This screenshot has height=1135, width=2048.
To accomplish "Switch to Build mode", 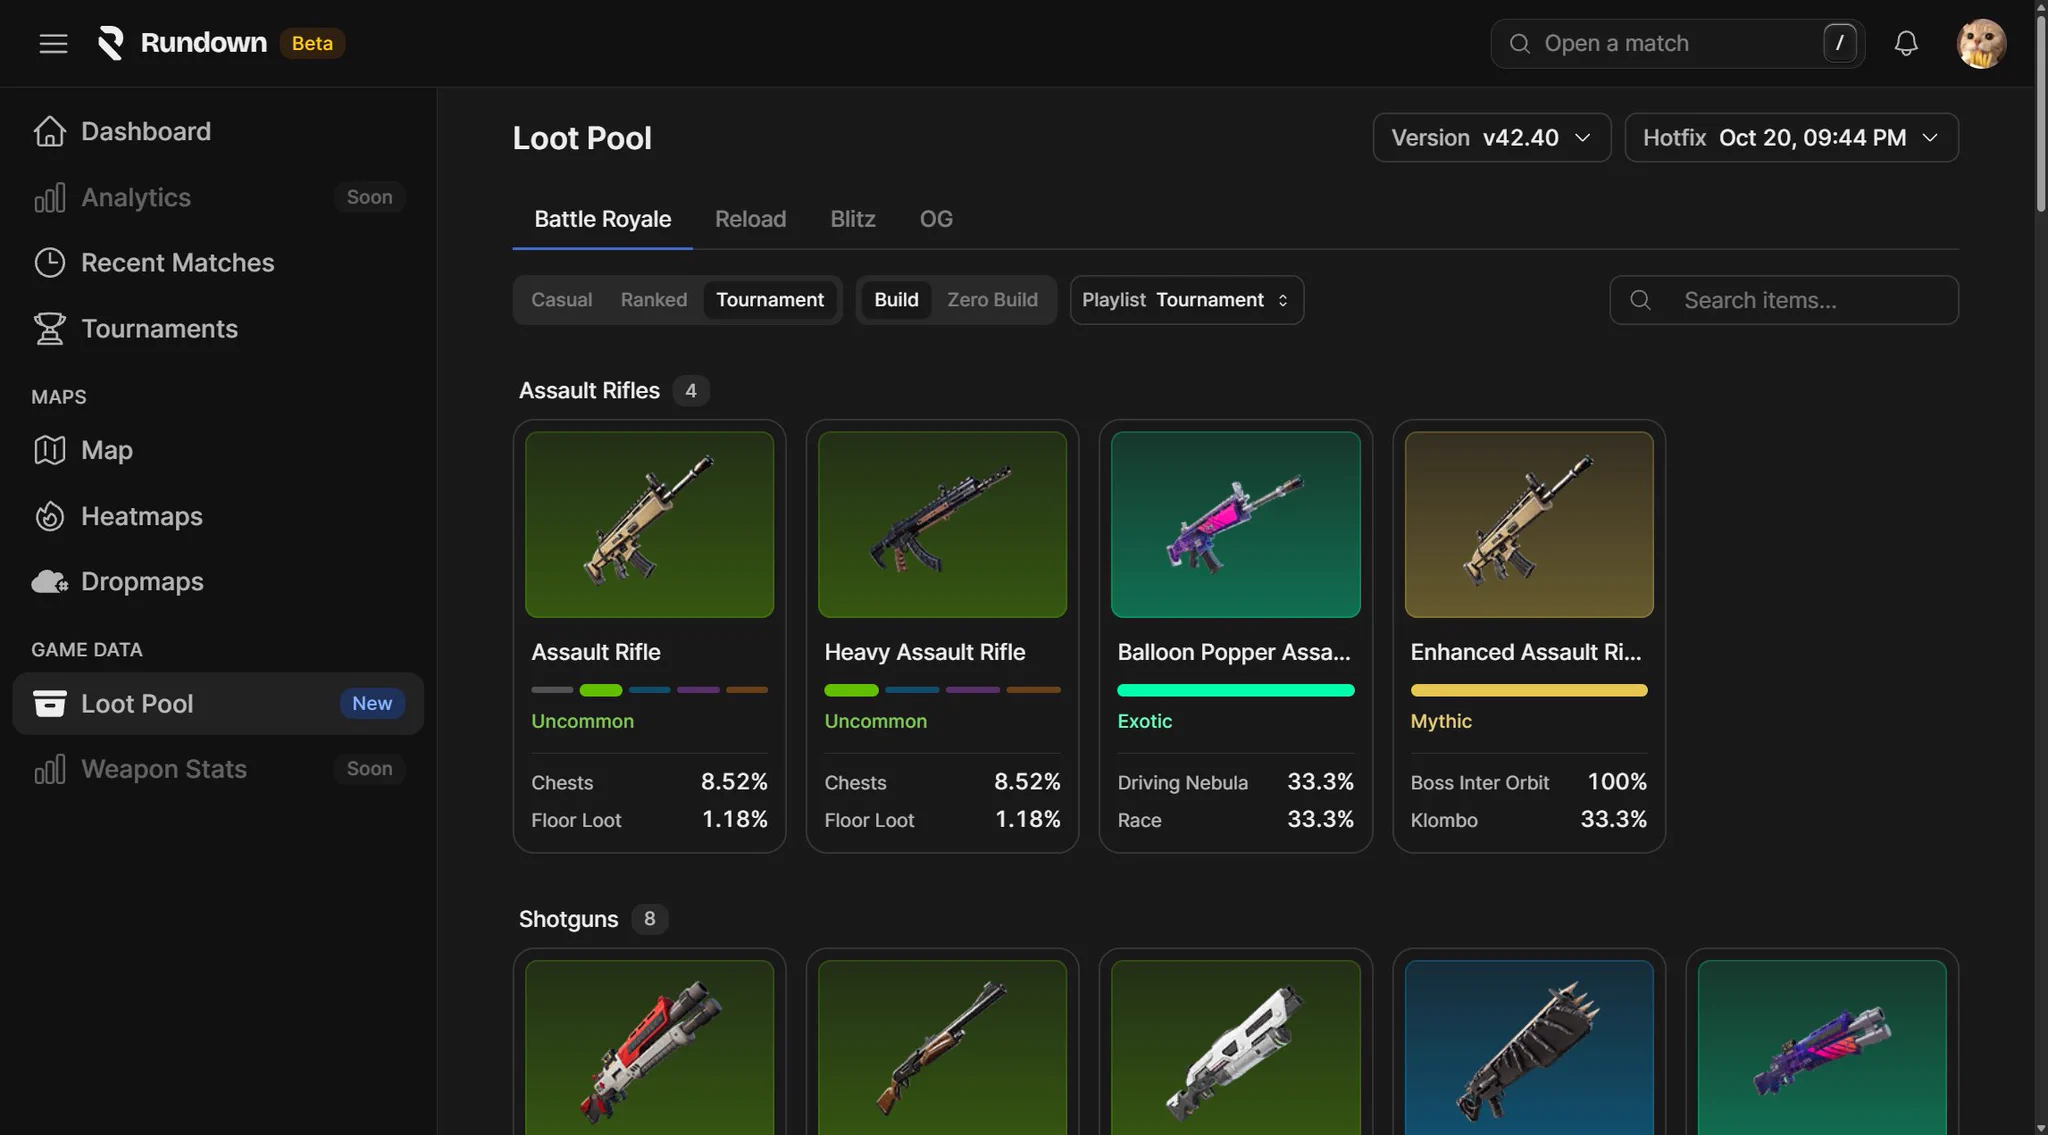I will [896, 300].
